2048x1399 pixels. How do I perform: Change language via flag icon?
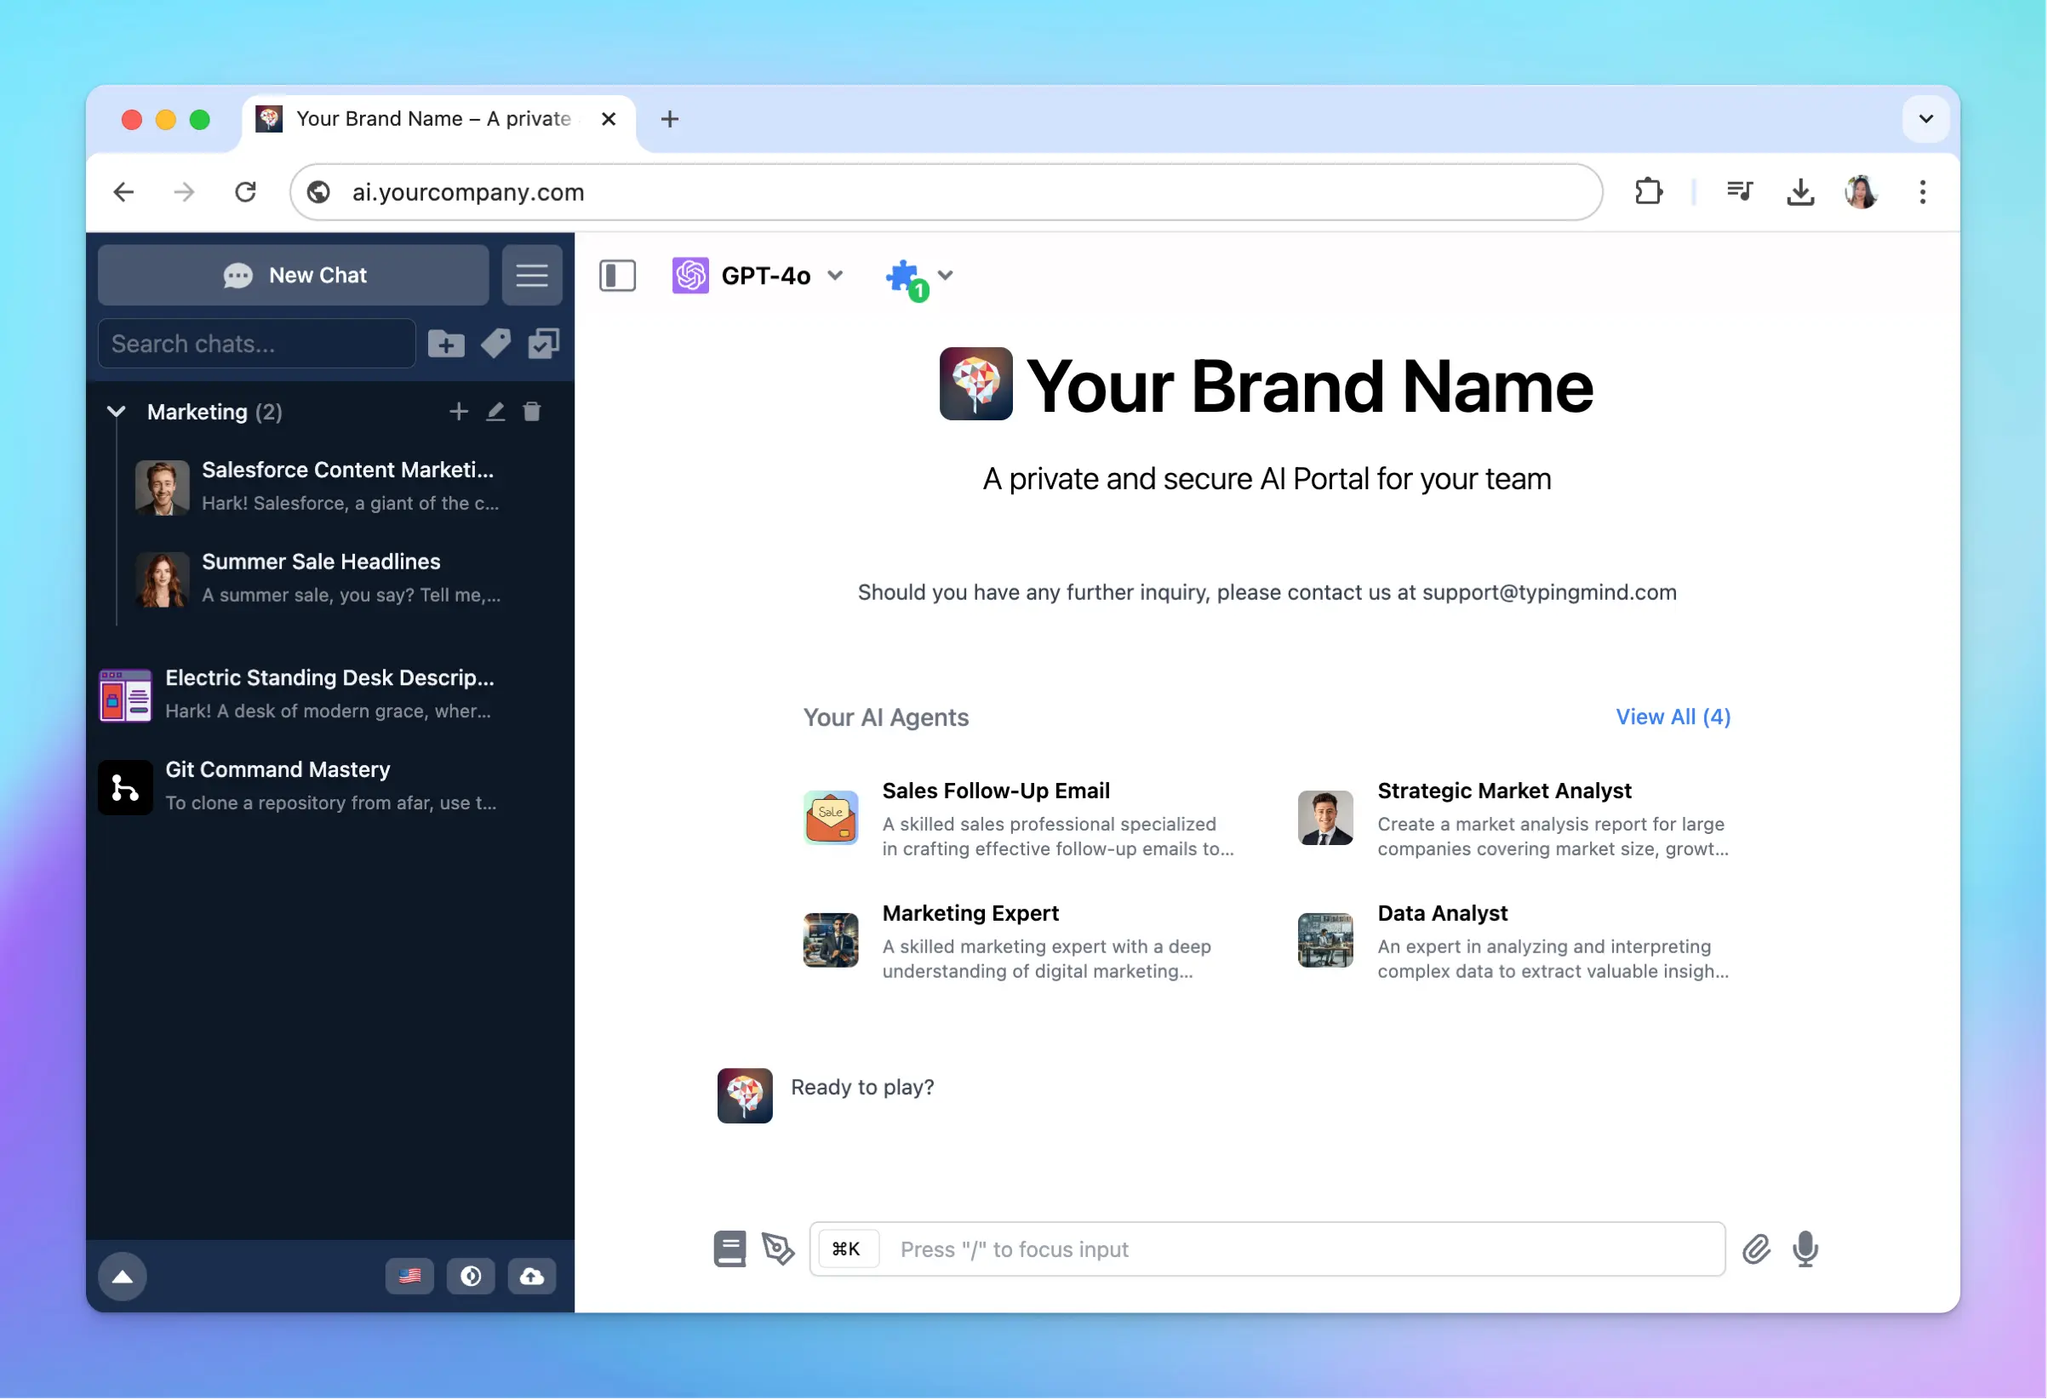410,1277
